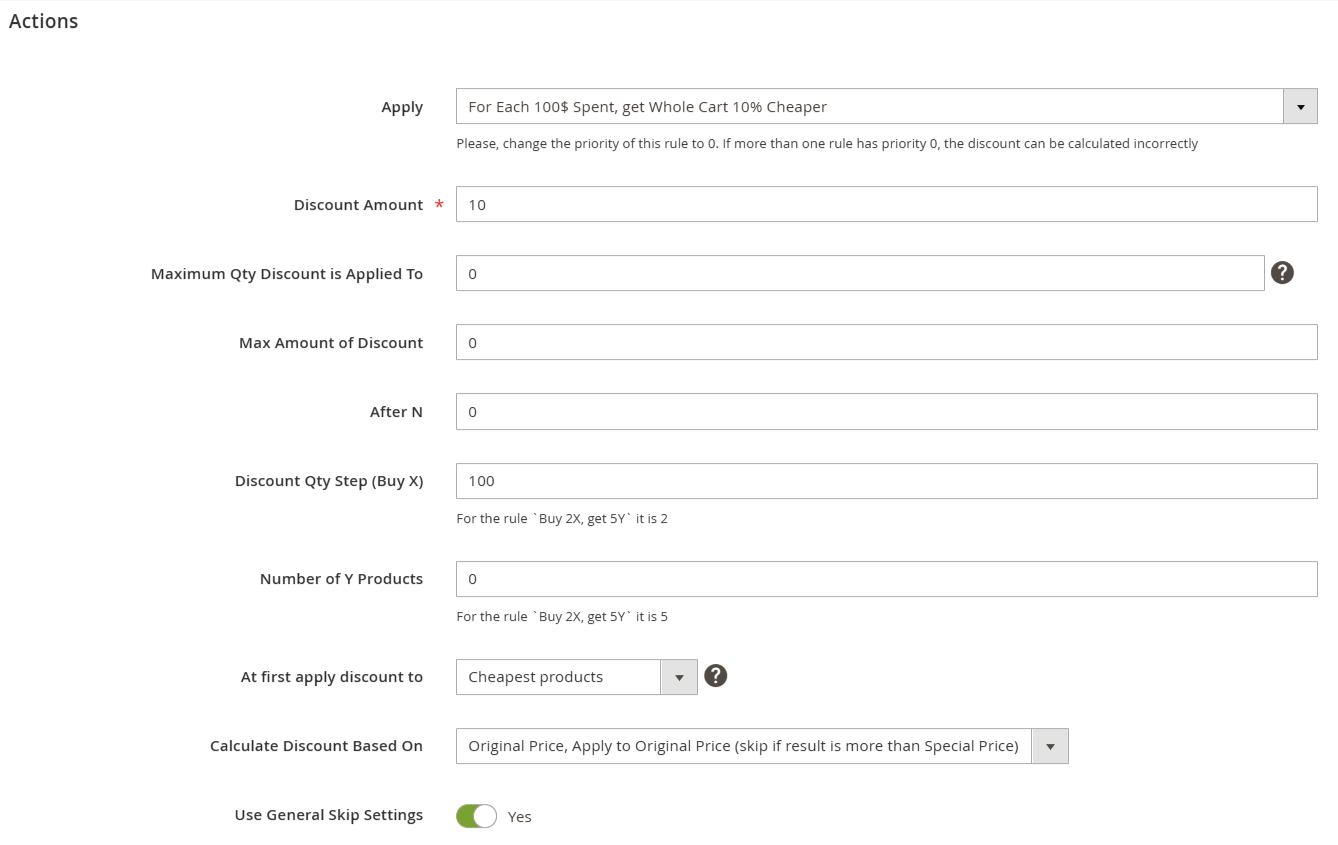Focus the Maximum Qty Discount is Applied To field
1338x845 pixels.
(x=860, y=273)
